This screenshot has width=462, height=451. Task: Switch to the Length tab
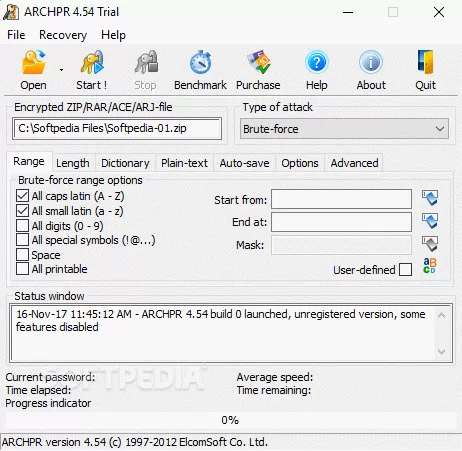(x=73, y=163)
